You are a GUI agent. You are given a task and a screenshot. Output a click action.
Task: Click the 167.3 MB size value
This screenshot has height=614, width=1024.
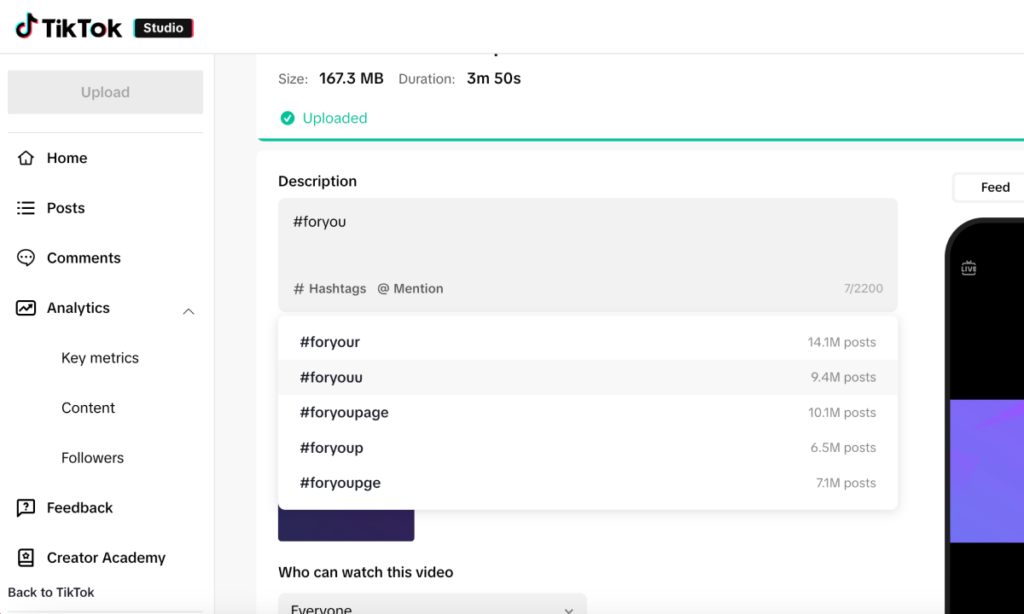[x=351, y=78]
